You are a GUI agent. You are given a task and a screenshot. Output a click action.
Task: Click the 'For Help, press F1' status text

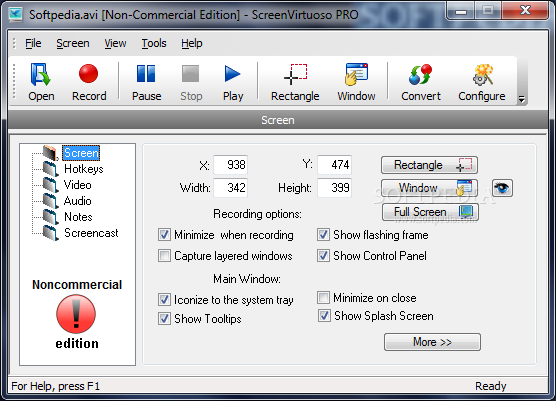(56, 386)
